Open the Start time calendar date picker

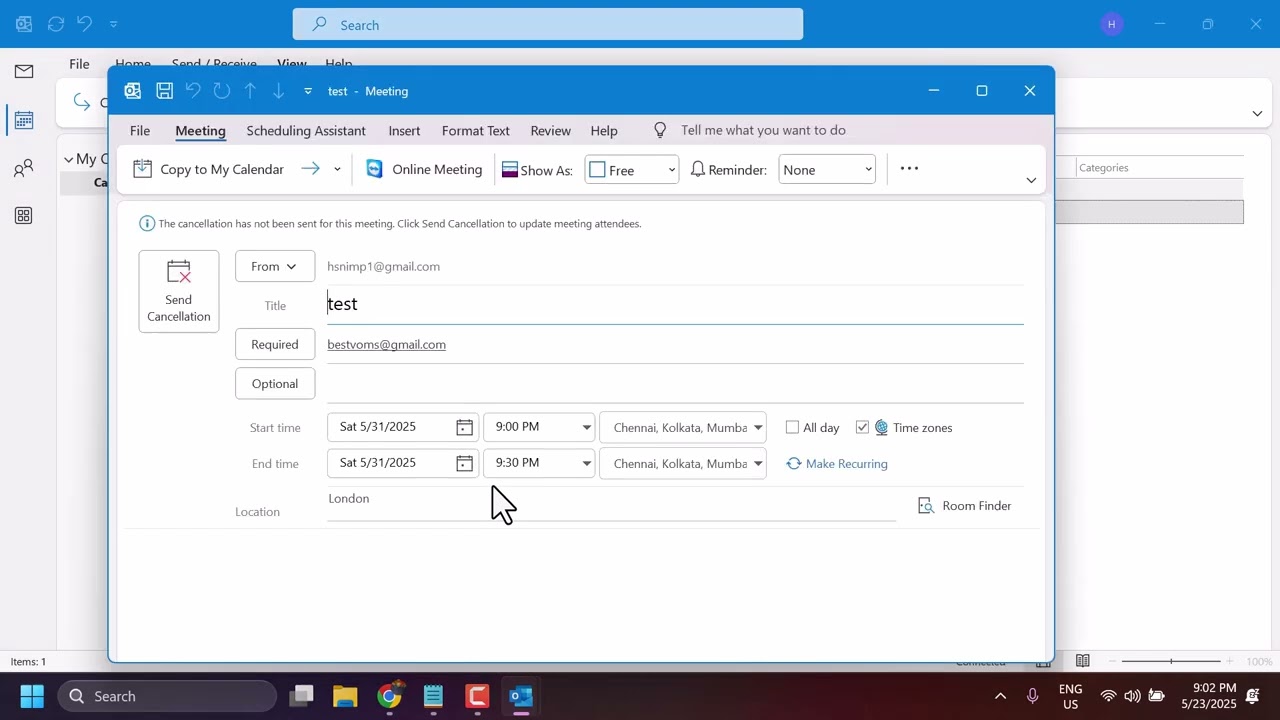tap(464, 427)
